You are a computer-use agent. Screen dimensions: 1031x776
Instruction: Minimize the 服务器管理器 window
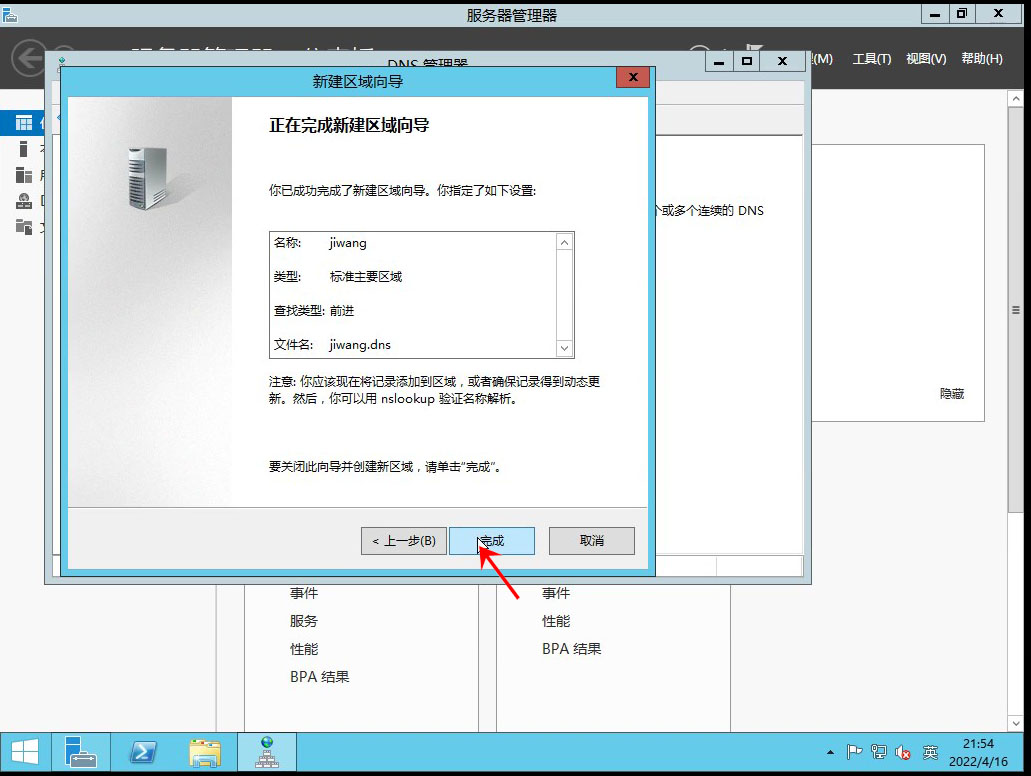tap(934, 14)
